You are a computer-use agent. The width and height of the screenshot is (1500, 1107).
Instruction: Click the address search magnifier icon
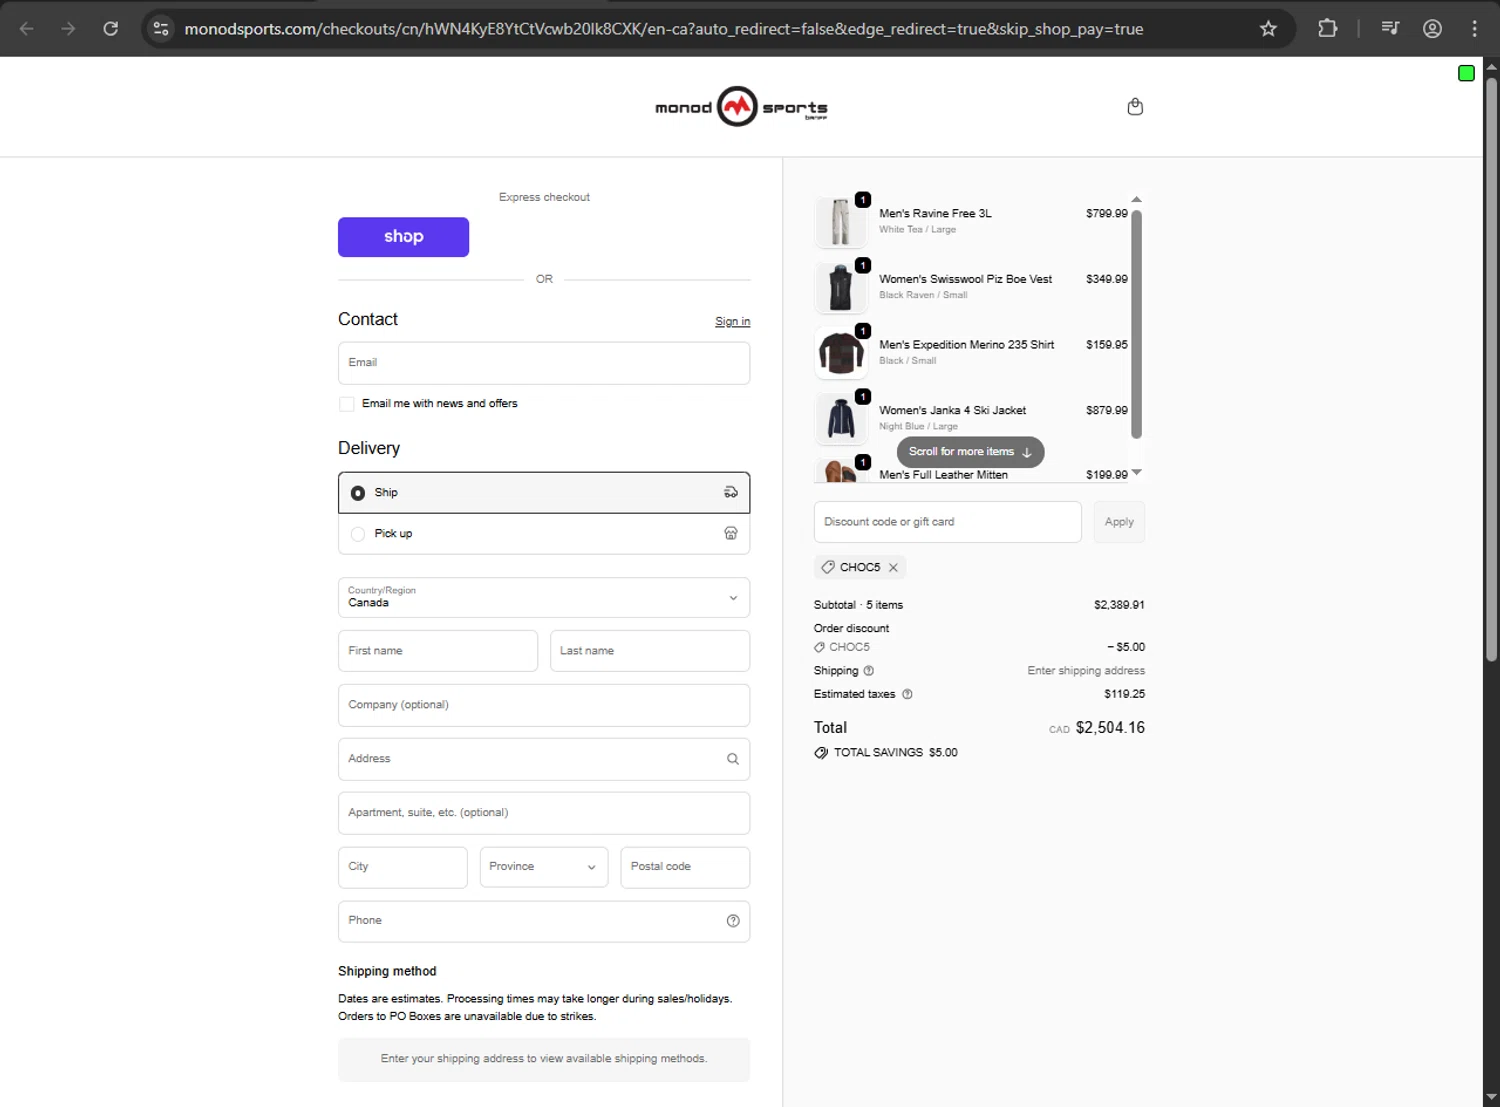(733, 759)
